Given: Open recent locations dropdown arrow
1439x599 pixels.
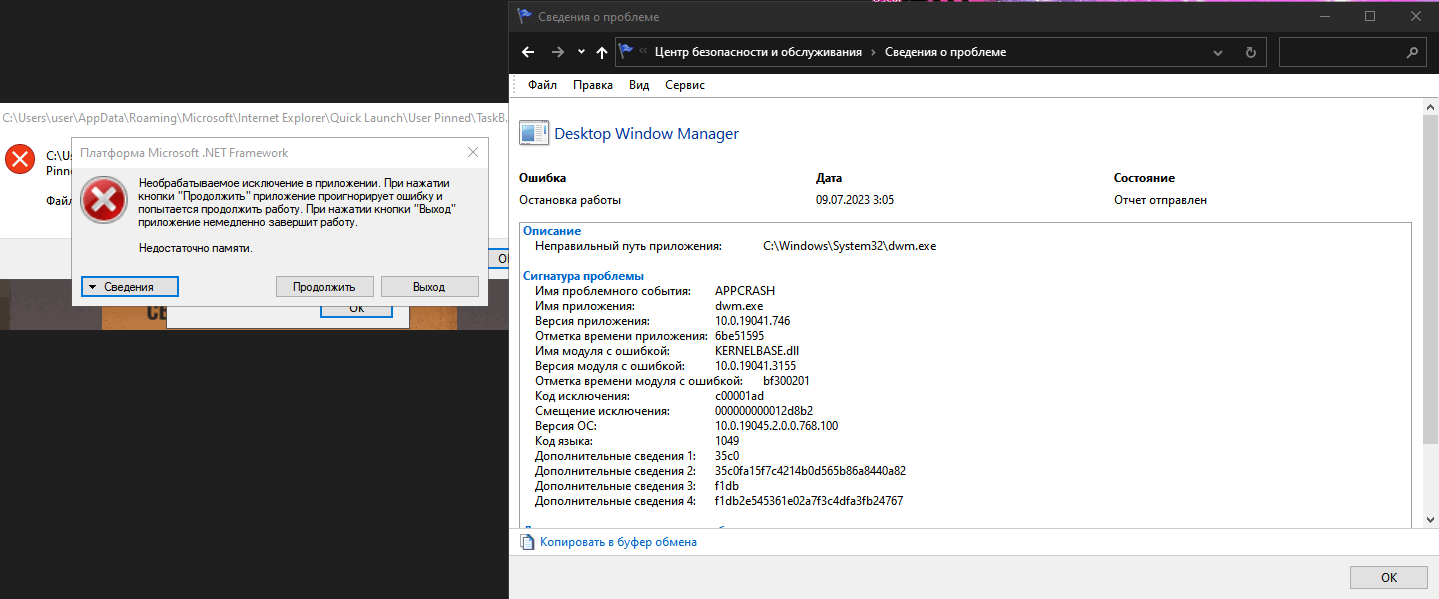Looking at the screenshot, I should (x=581, y=52).
